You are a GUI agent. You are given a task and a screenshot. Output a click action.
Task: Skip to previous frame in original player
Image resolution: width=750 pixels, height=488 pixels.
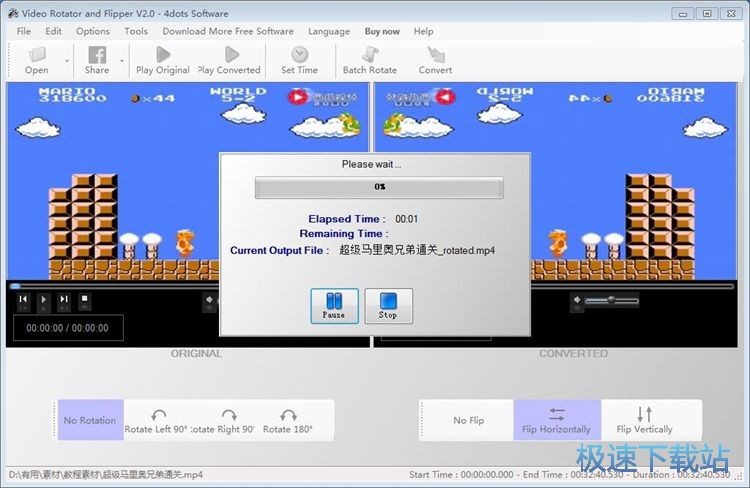(23, 299)
